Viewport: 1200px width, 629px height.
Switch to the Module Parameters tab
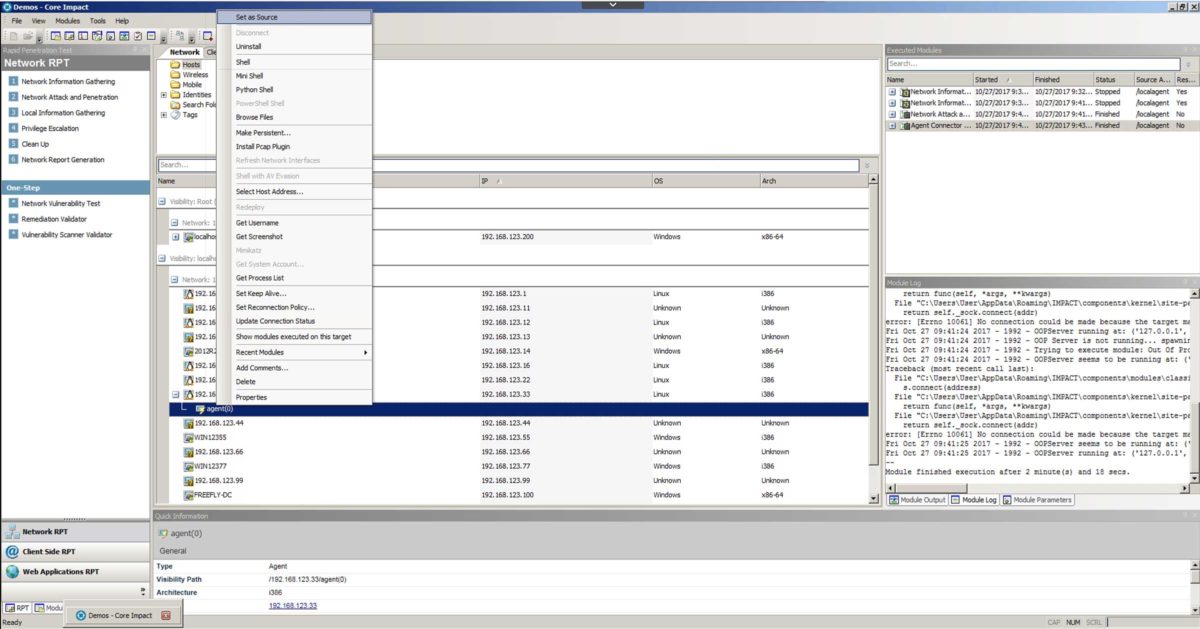1037,500
